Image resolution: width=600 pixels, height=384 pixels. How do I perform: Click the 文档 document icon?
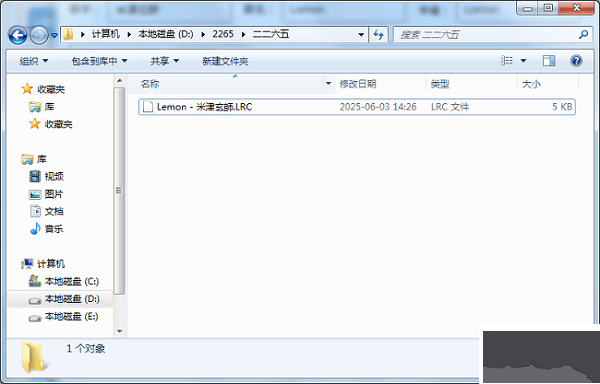[35, 211]
